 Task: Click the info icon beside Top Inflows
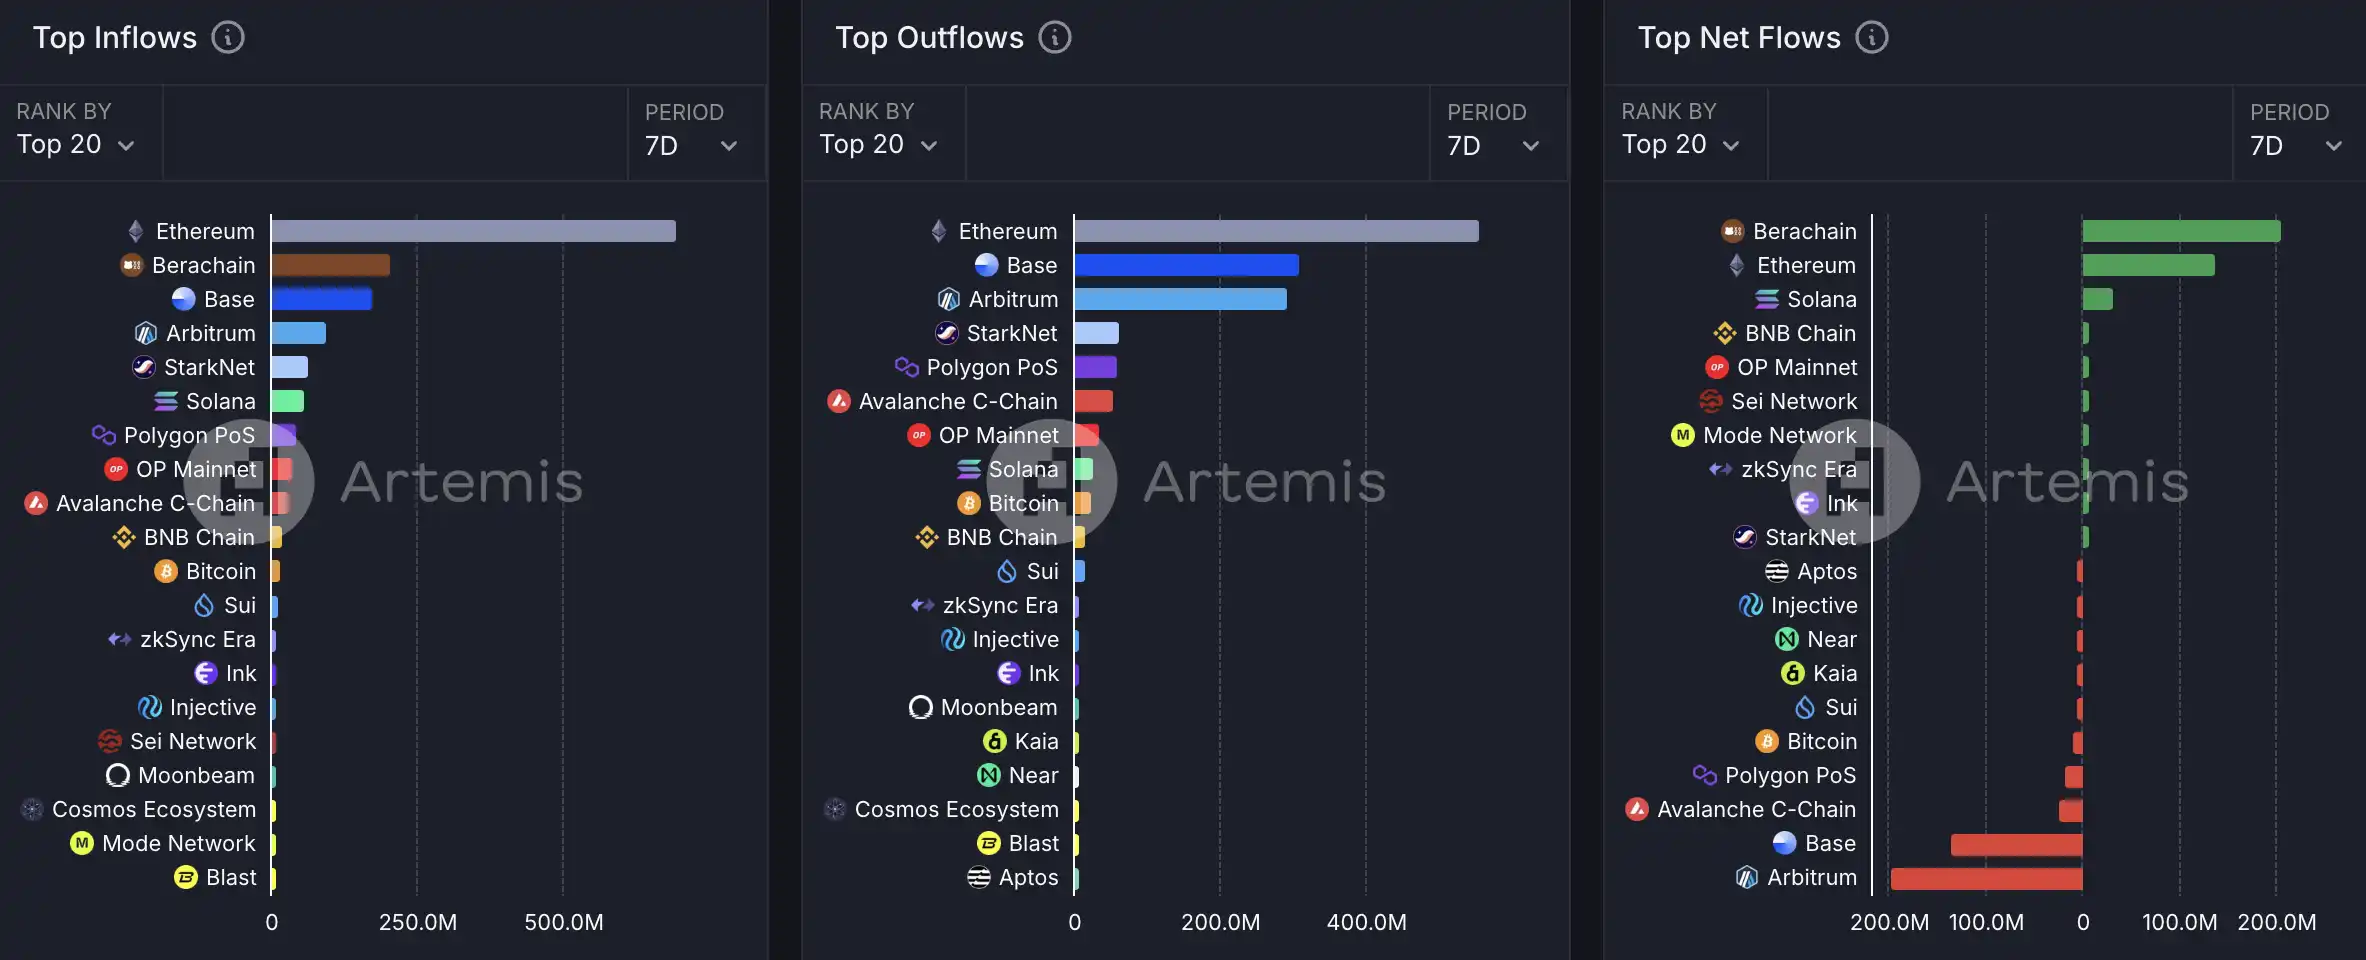point(228,38)
